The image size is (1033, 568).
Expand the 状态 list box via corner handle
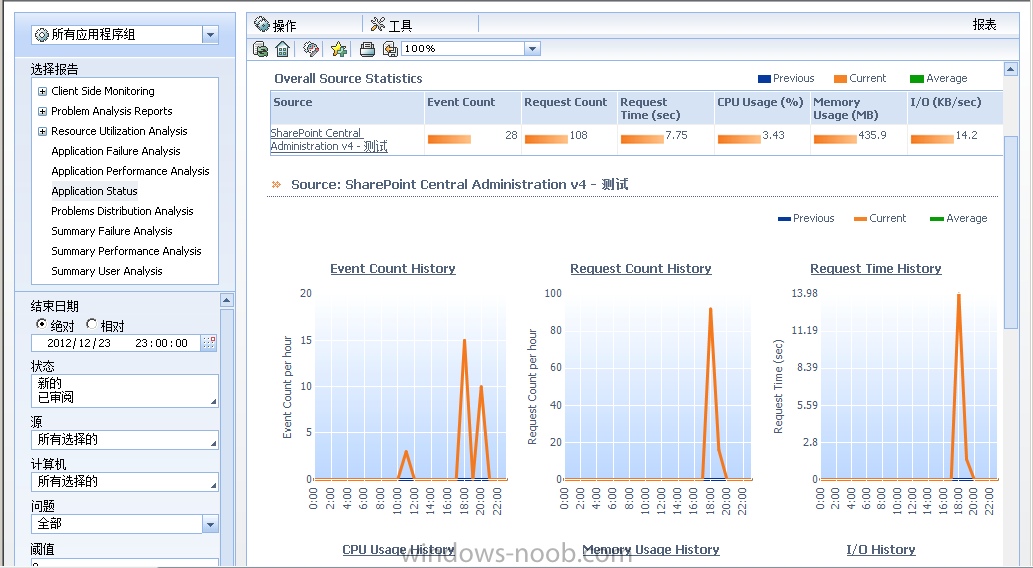(213, 402)
